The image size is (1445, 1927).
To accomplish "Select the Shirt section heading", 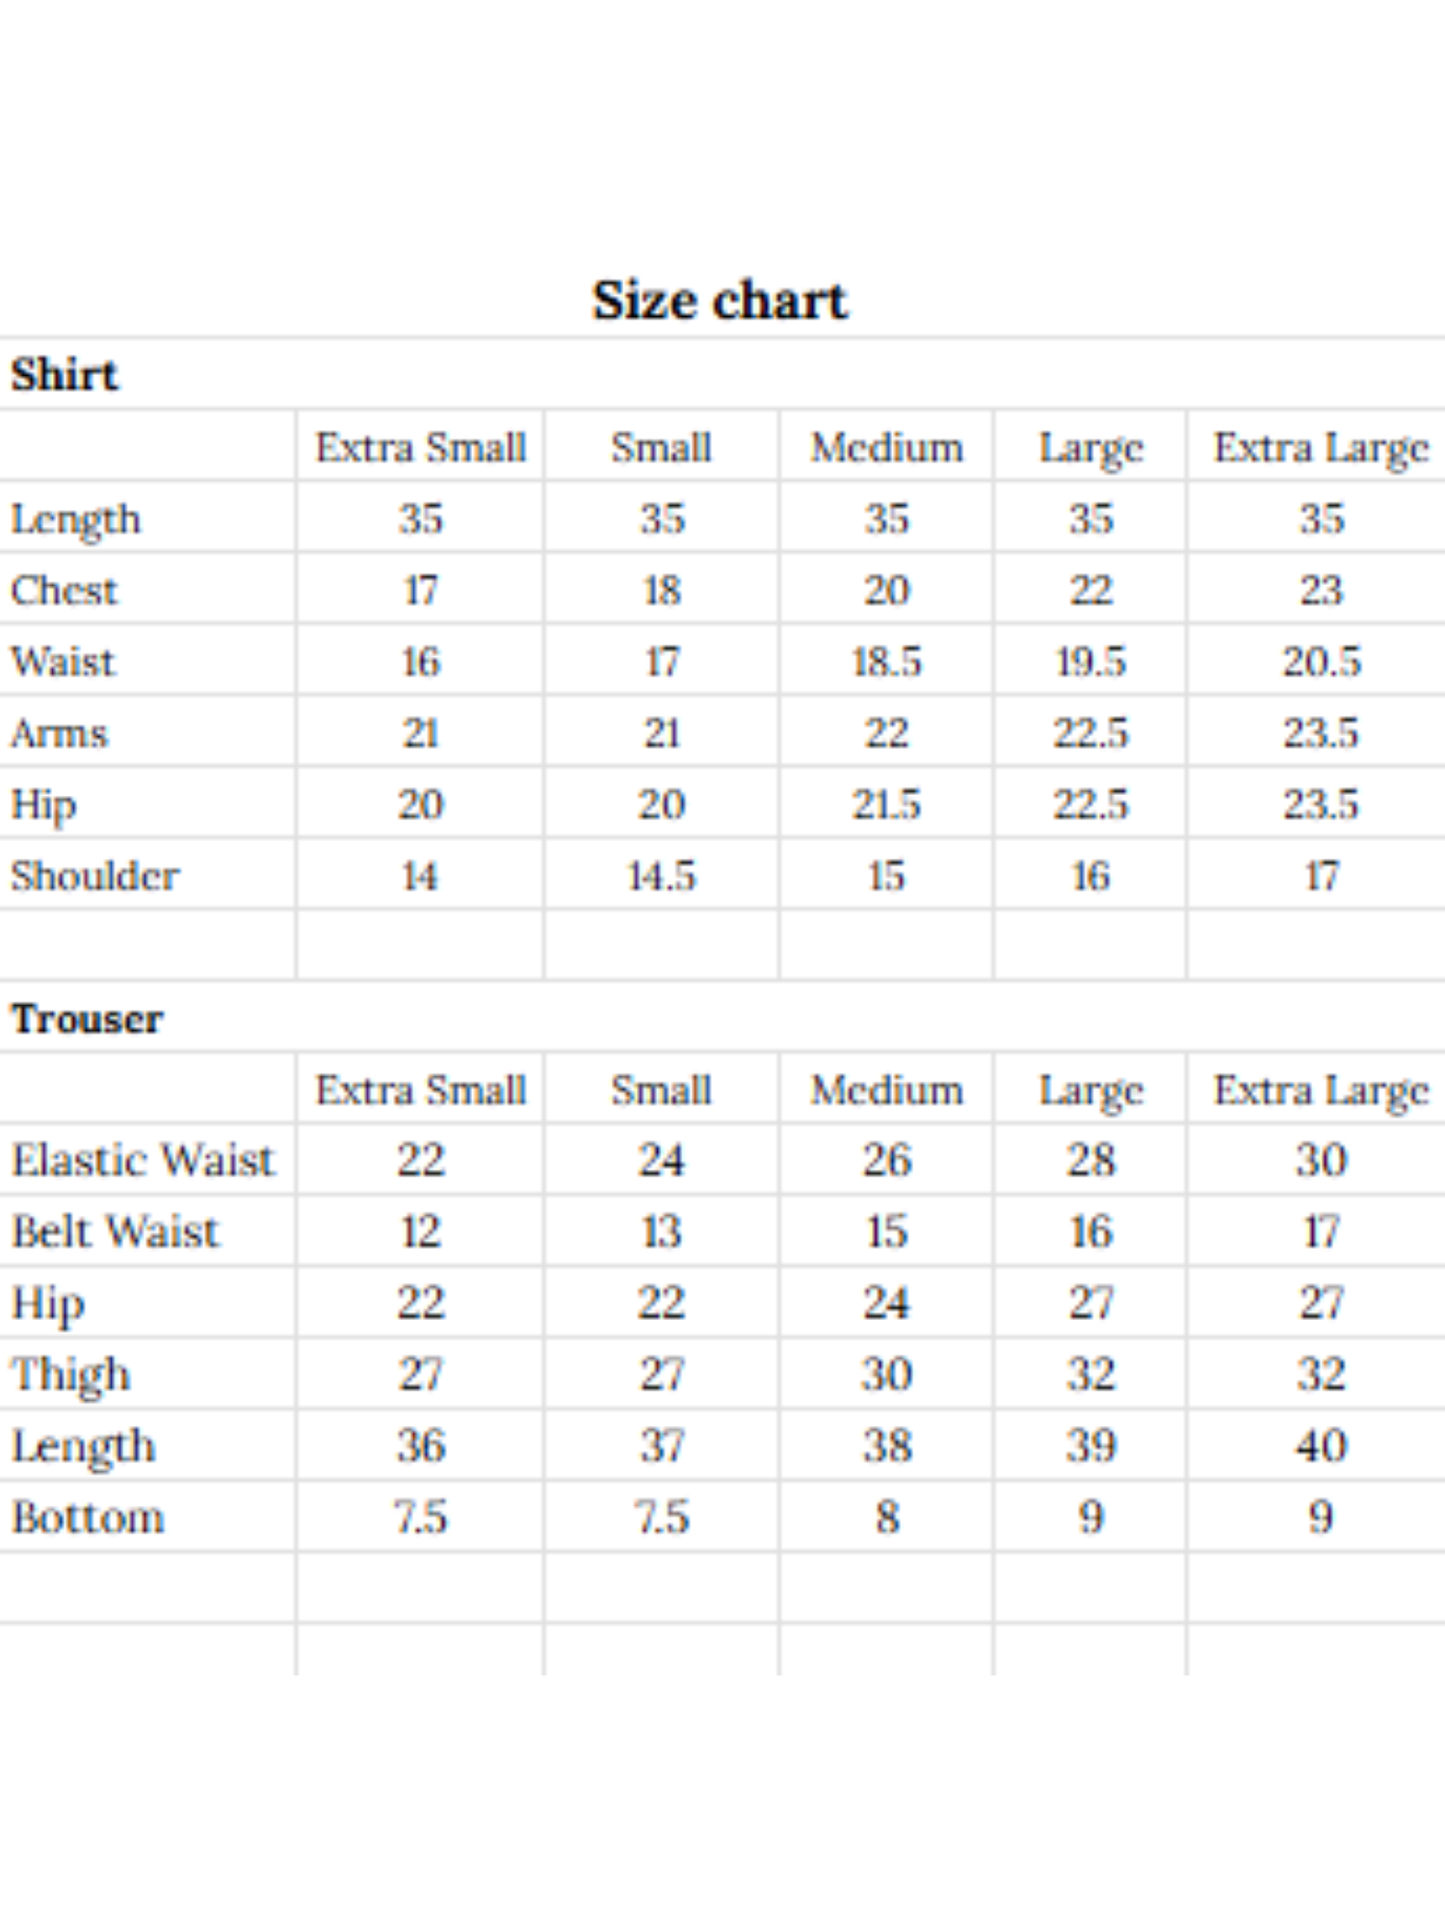I will click(x=64, y=375).
